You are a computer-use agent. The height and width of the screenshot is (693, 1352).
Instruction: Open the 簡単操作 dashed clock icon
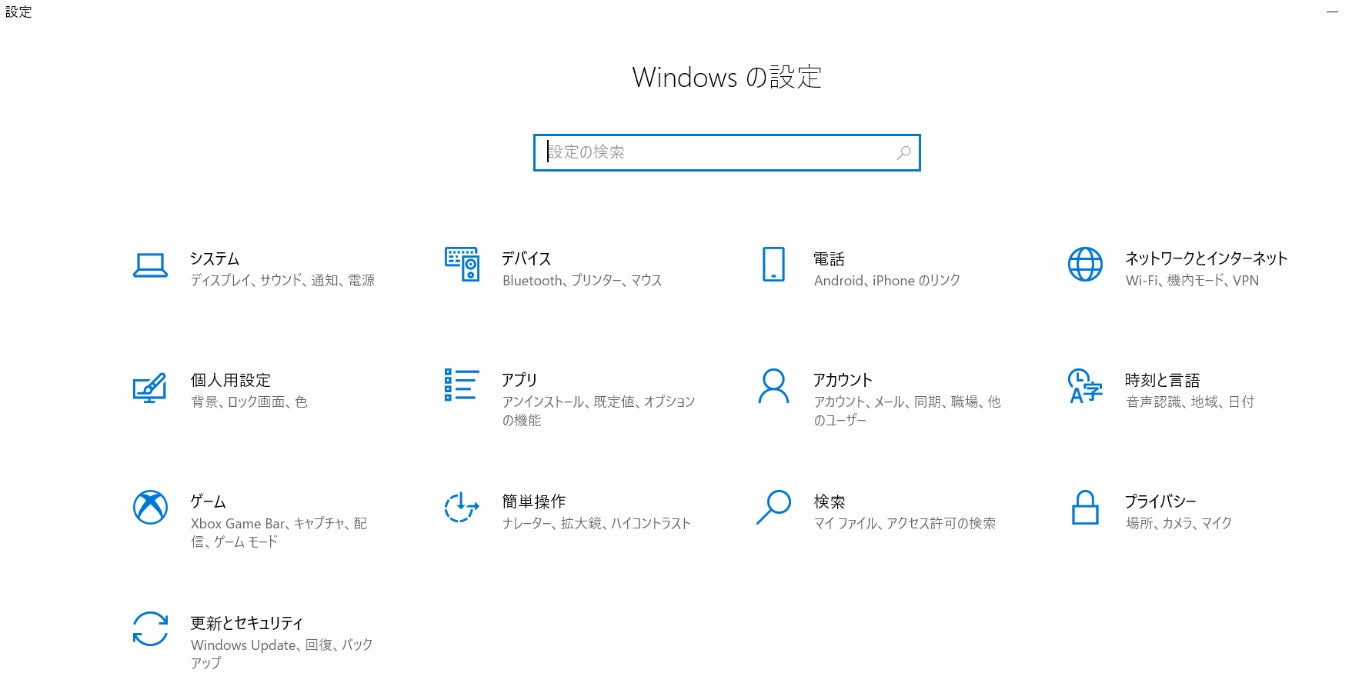(x=462, y=507)
